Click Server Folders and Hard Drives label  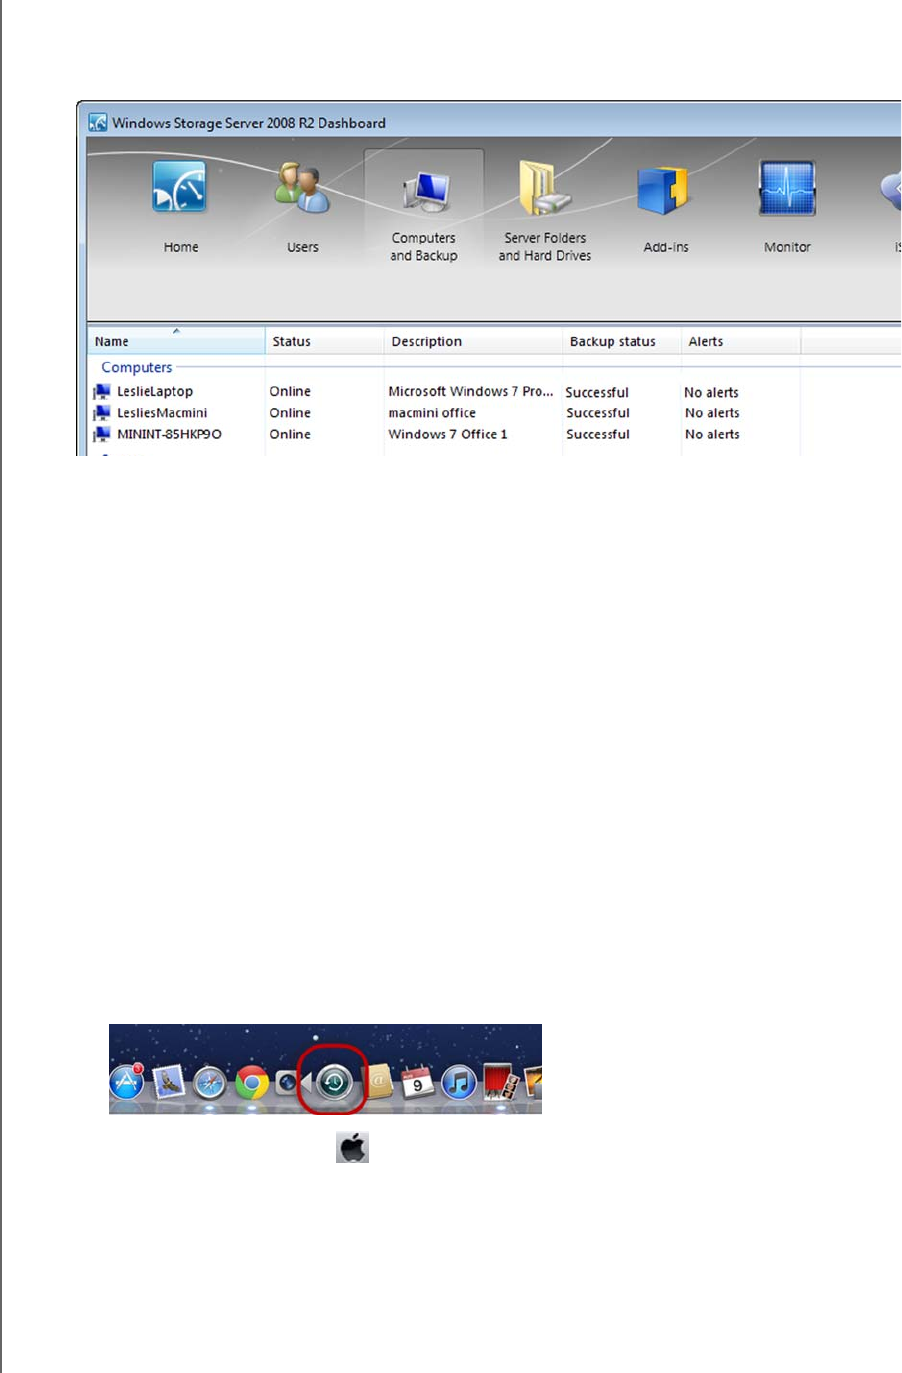545,247
